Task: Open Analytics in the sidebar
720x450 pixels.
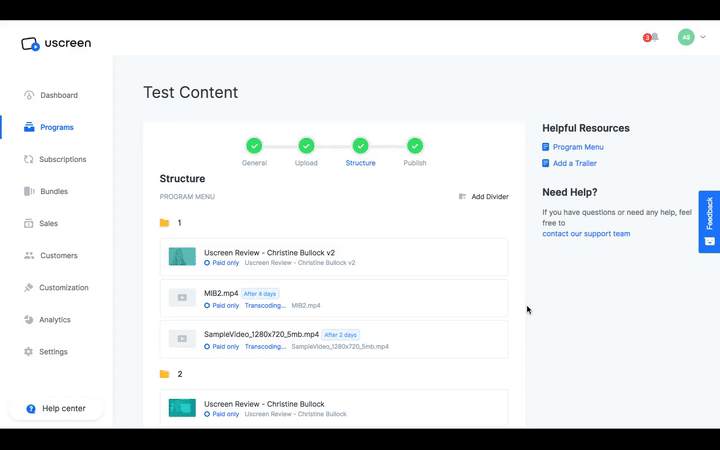Action: click(56, 320)
